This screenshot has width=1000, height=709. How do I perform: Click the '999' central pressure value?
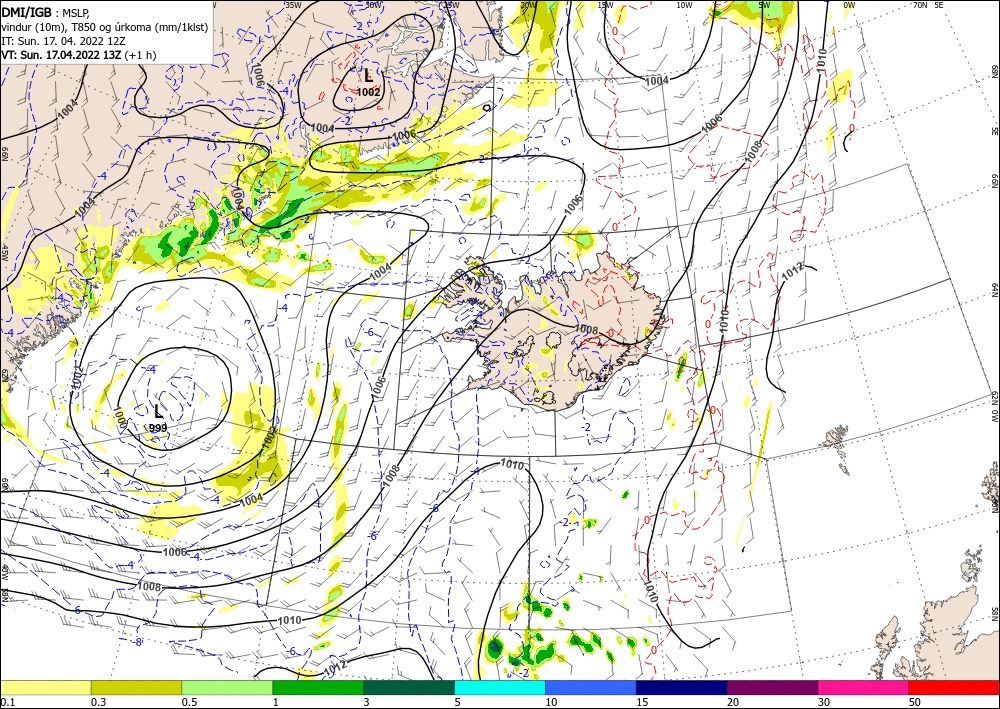pos(158,427)
